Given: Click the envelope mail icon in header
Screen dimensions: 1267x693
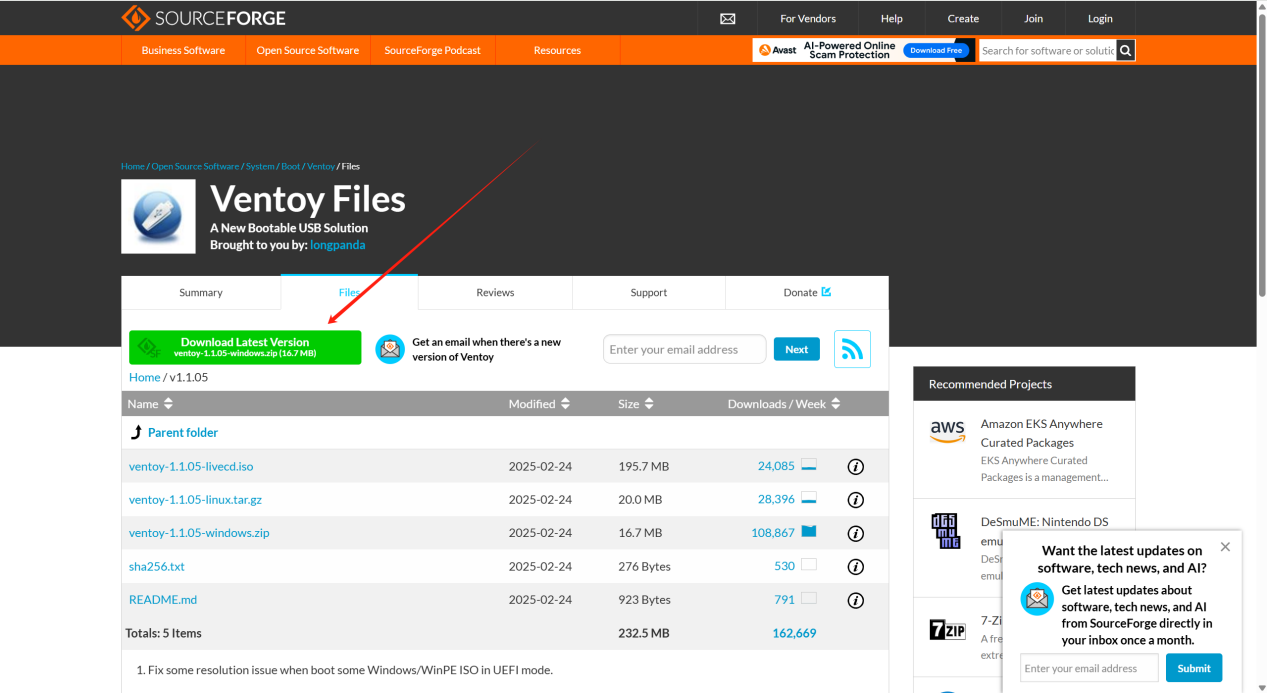Looking at the screenshot, I should [x=728, y=19].
